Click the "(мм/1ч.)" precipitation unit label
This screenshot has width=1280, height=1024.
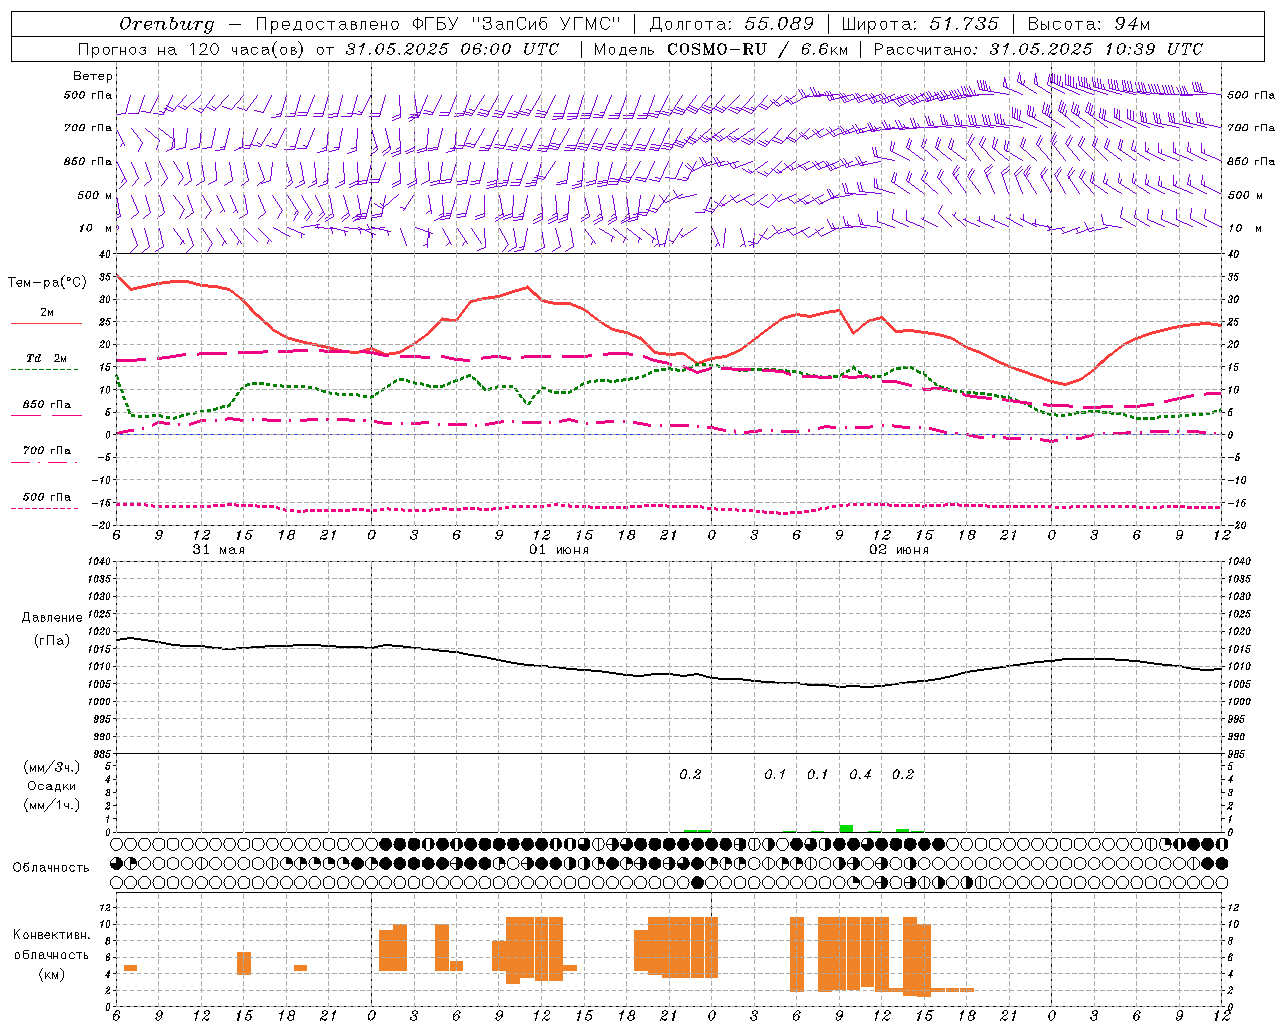pyautogui.click(x=52, y=805)
